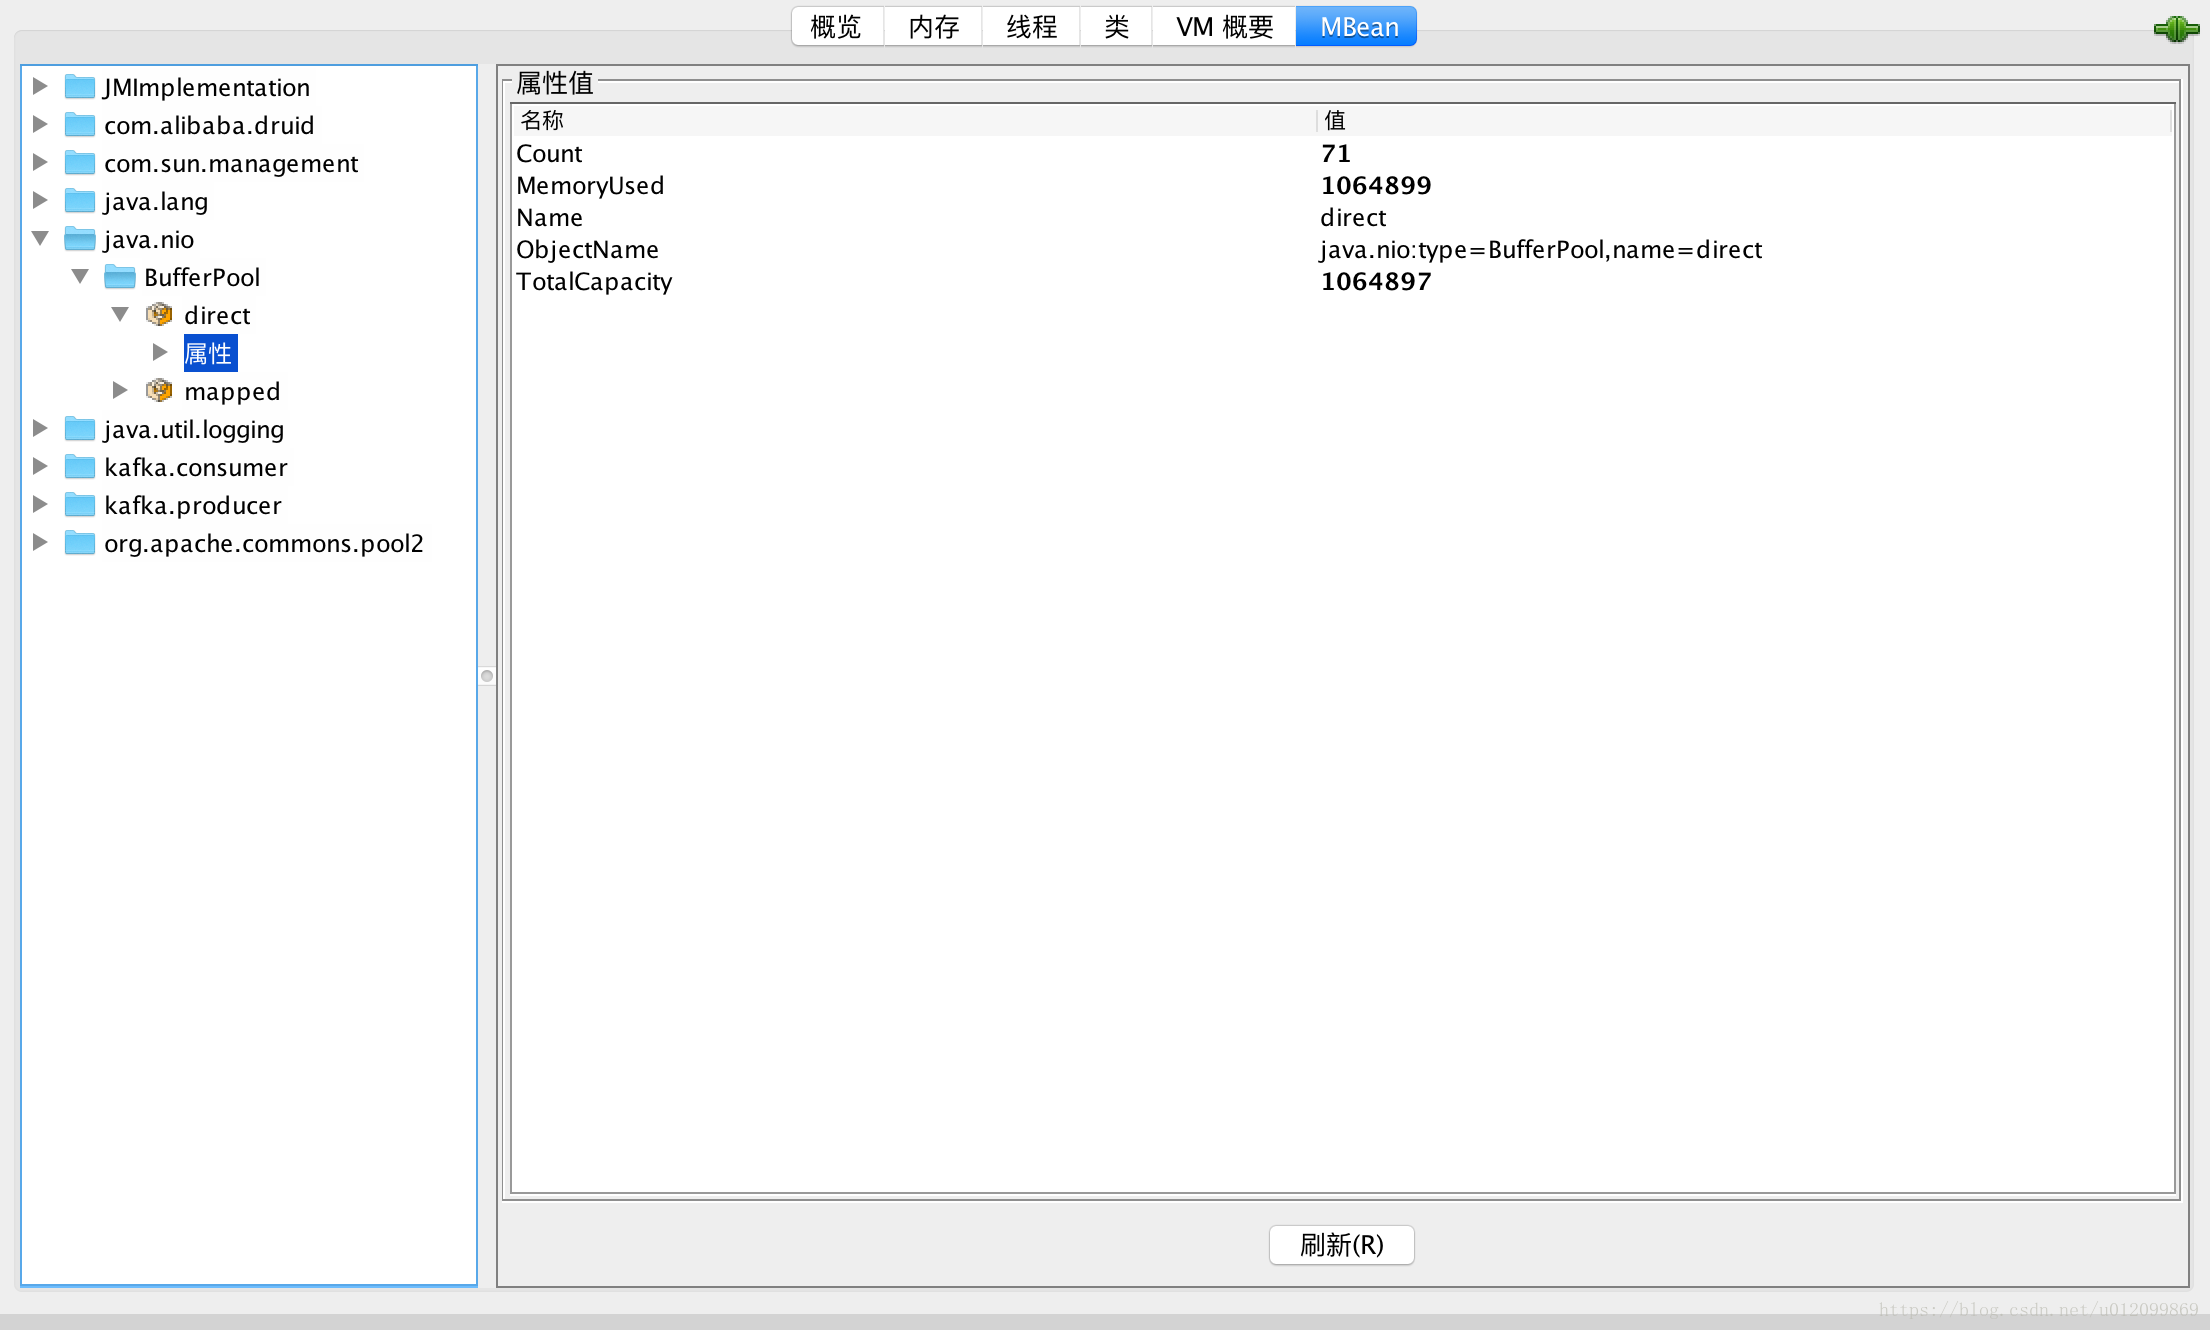Viewport: 2210px width, 1330px height.
Task: Select the org.apache.commons.pool2 label
Action: [x=264, y=543]
